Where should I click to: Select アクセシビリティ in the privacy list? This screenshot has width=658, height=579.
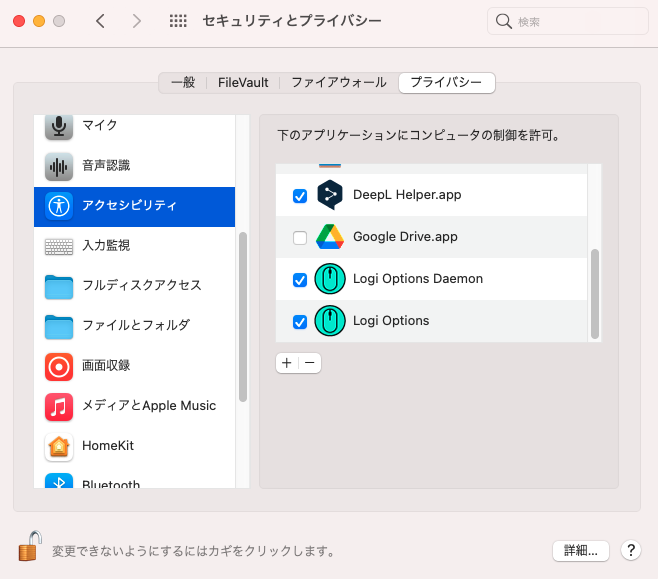click(x=134, y=207)
